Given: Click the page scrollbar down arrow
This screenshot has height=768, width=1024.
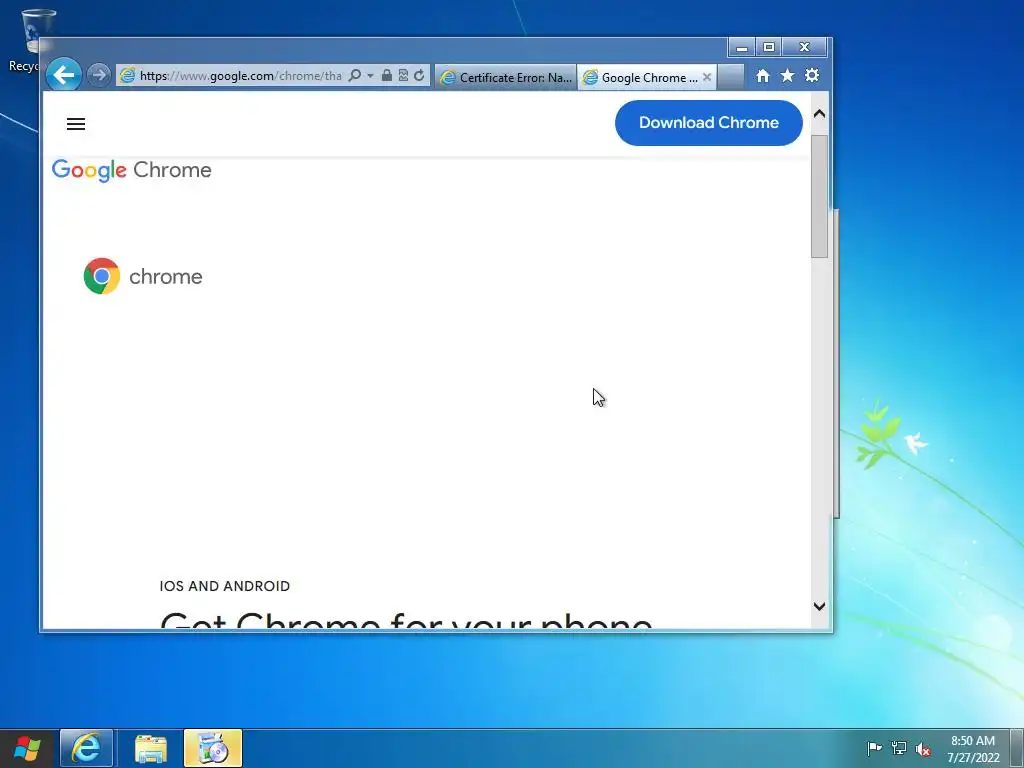Looking at the screenshot, I should pyautogui.click(x=820, y=606).
